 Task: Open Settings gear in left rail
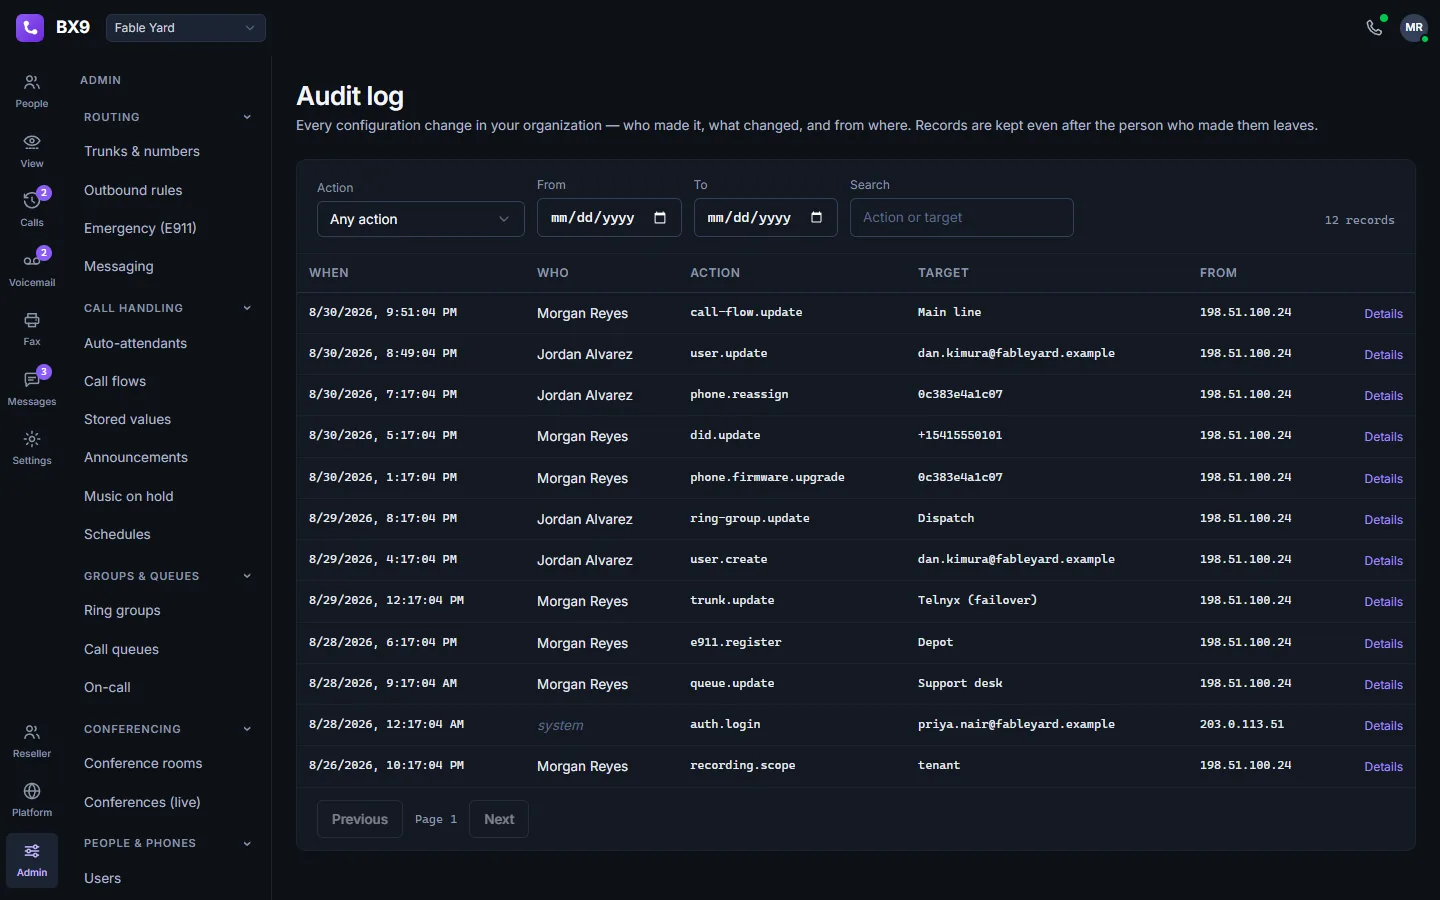tap(32, 448)
